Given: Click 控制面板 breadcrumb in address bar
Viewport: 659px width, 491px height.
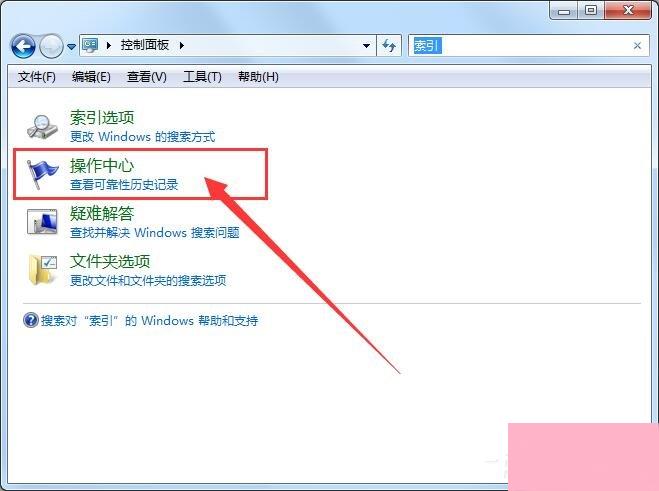Looking at the screenshot, I should [x=145, y=45].
